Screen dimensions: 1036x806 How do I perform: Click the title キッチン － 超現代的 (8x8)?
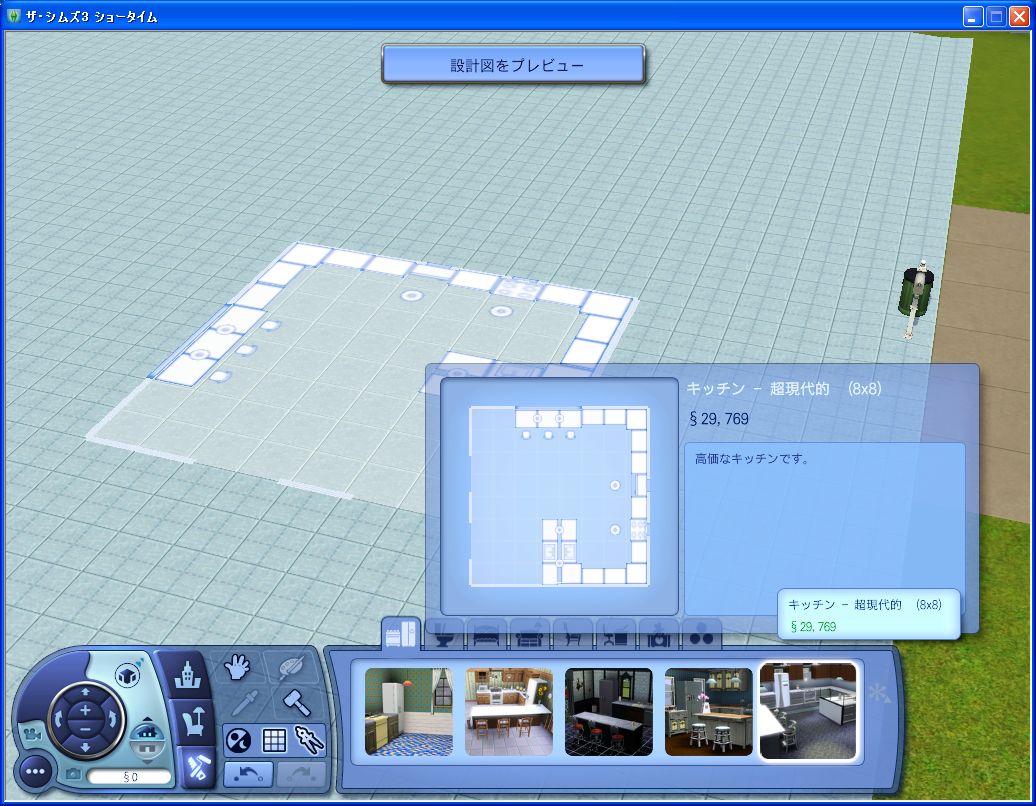click(x=784, y=388)
